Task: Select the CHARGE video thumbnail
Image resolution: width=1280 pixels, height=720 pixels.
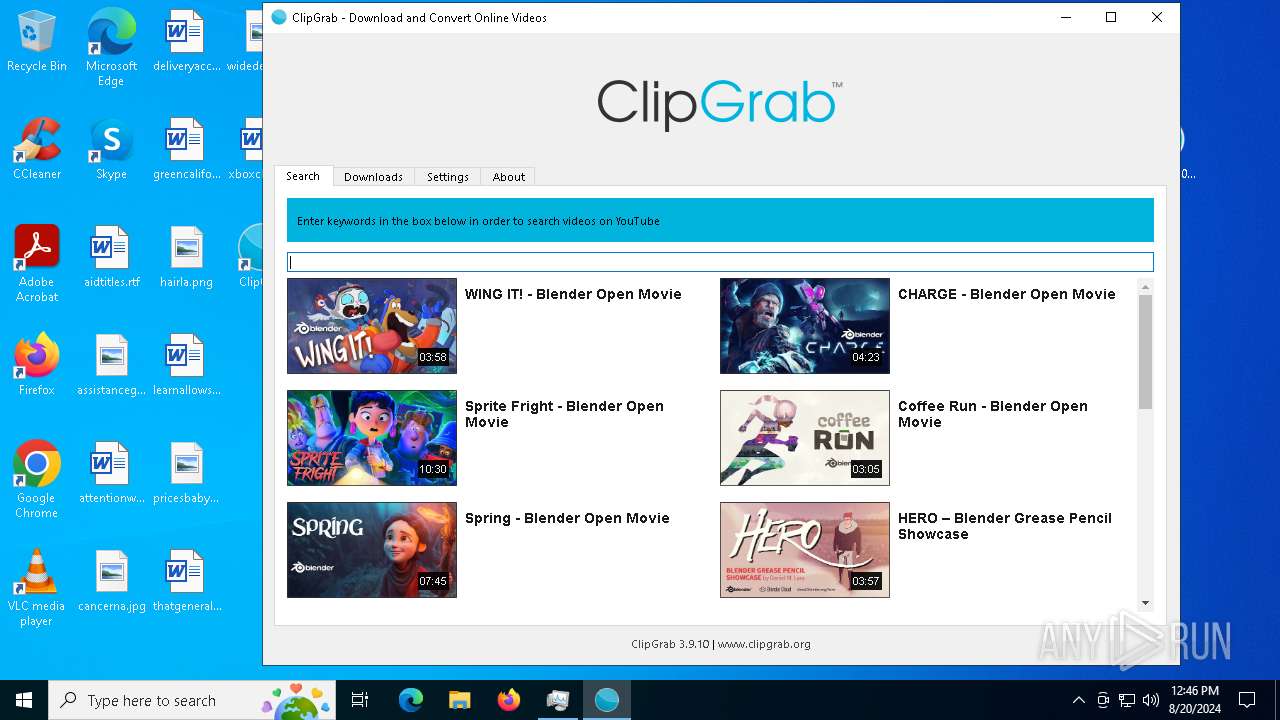Action: 805,326
